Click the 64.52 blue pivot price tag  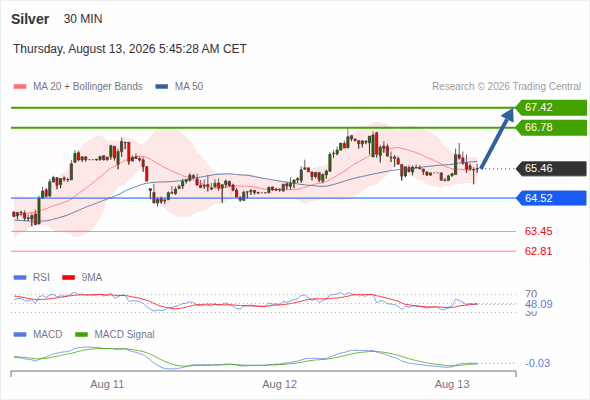point(551,198)
